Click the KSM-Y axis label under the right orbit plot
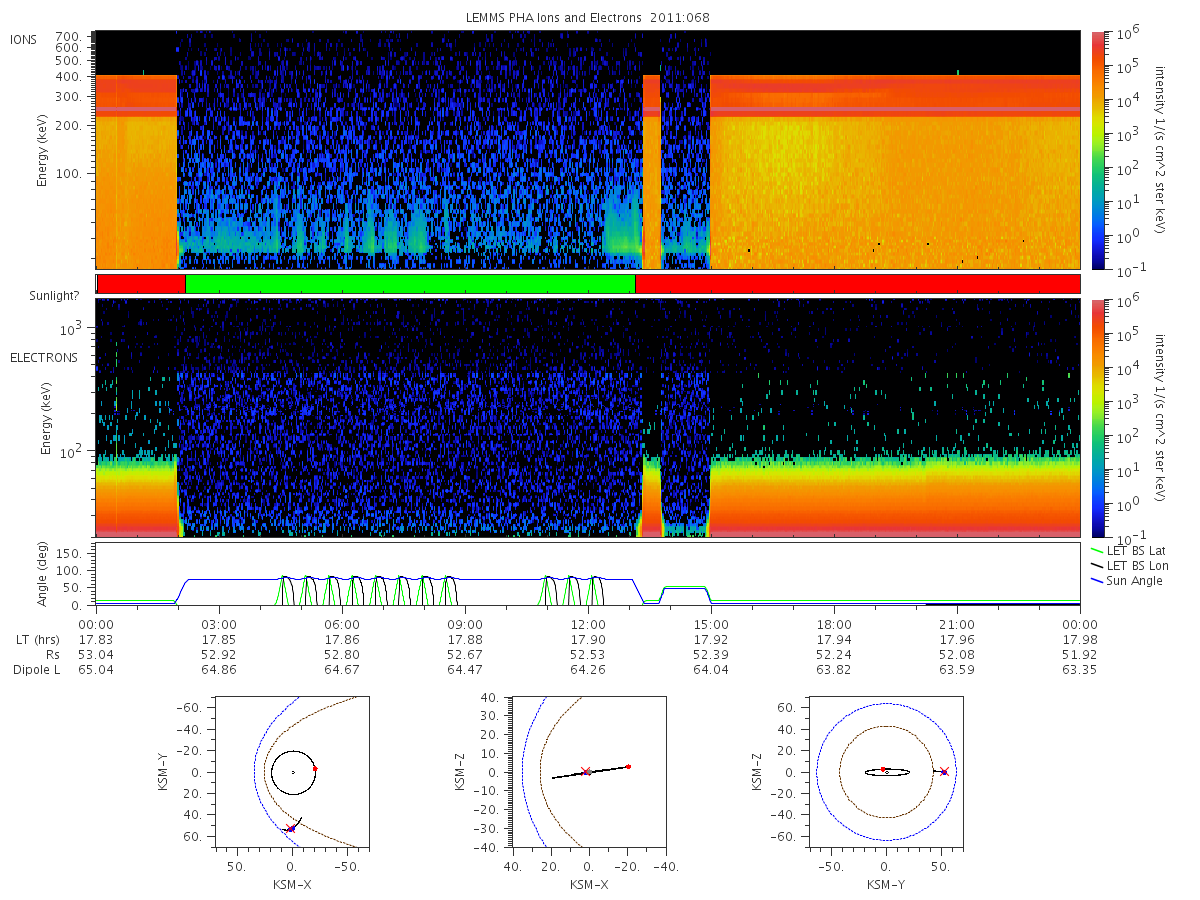The height and width of the screenshot is (900, 1200). (885, 885)
